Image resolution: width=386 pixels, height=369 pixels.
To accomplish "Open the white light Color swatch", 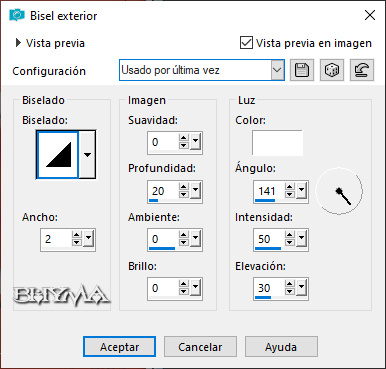I will 277,143.
